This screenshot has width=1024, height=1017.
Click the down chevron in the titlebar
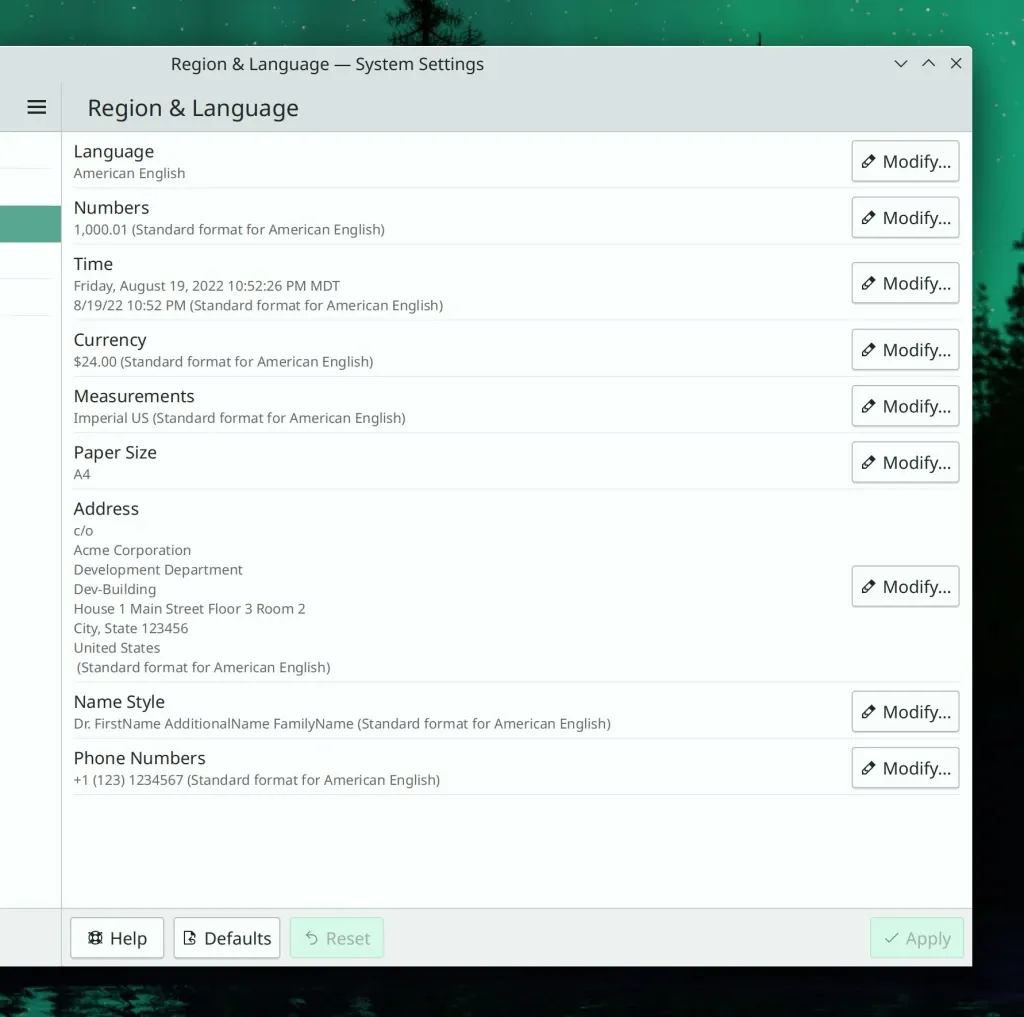[900, 63]
